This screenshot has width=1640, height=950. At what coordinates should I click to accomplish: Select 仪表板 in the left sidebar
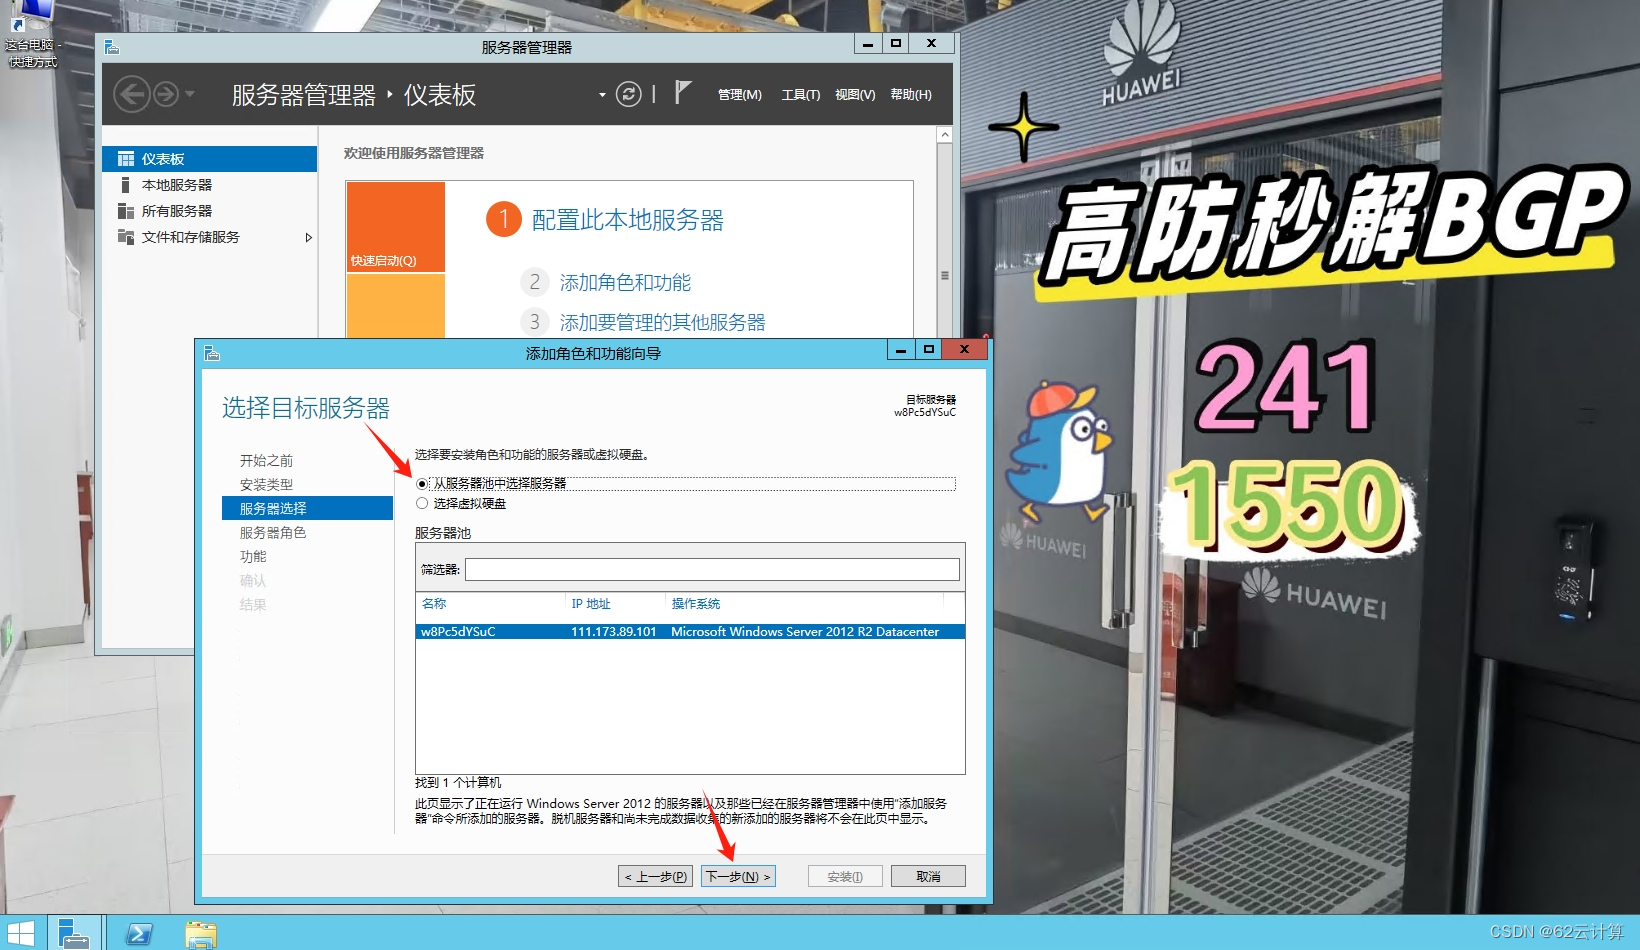(210, 159)
